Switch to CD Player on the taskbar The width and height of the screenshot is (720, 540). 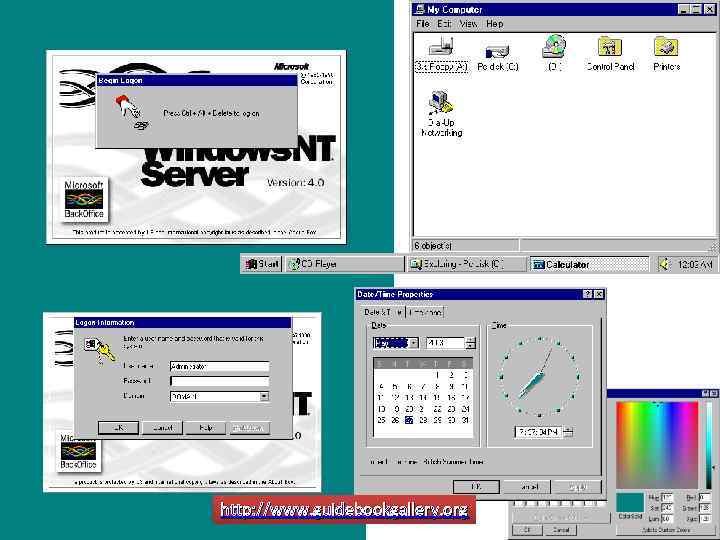click(x=344, y=264)
